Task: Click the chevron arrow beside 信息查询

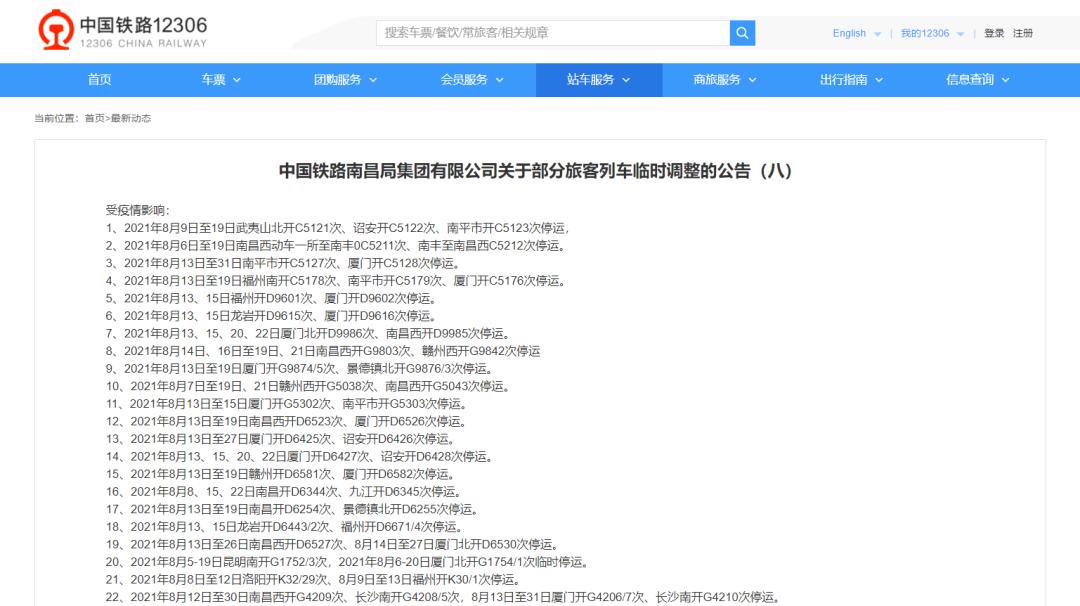Action: coord(1005,81)
